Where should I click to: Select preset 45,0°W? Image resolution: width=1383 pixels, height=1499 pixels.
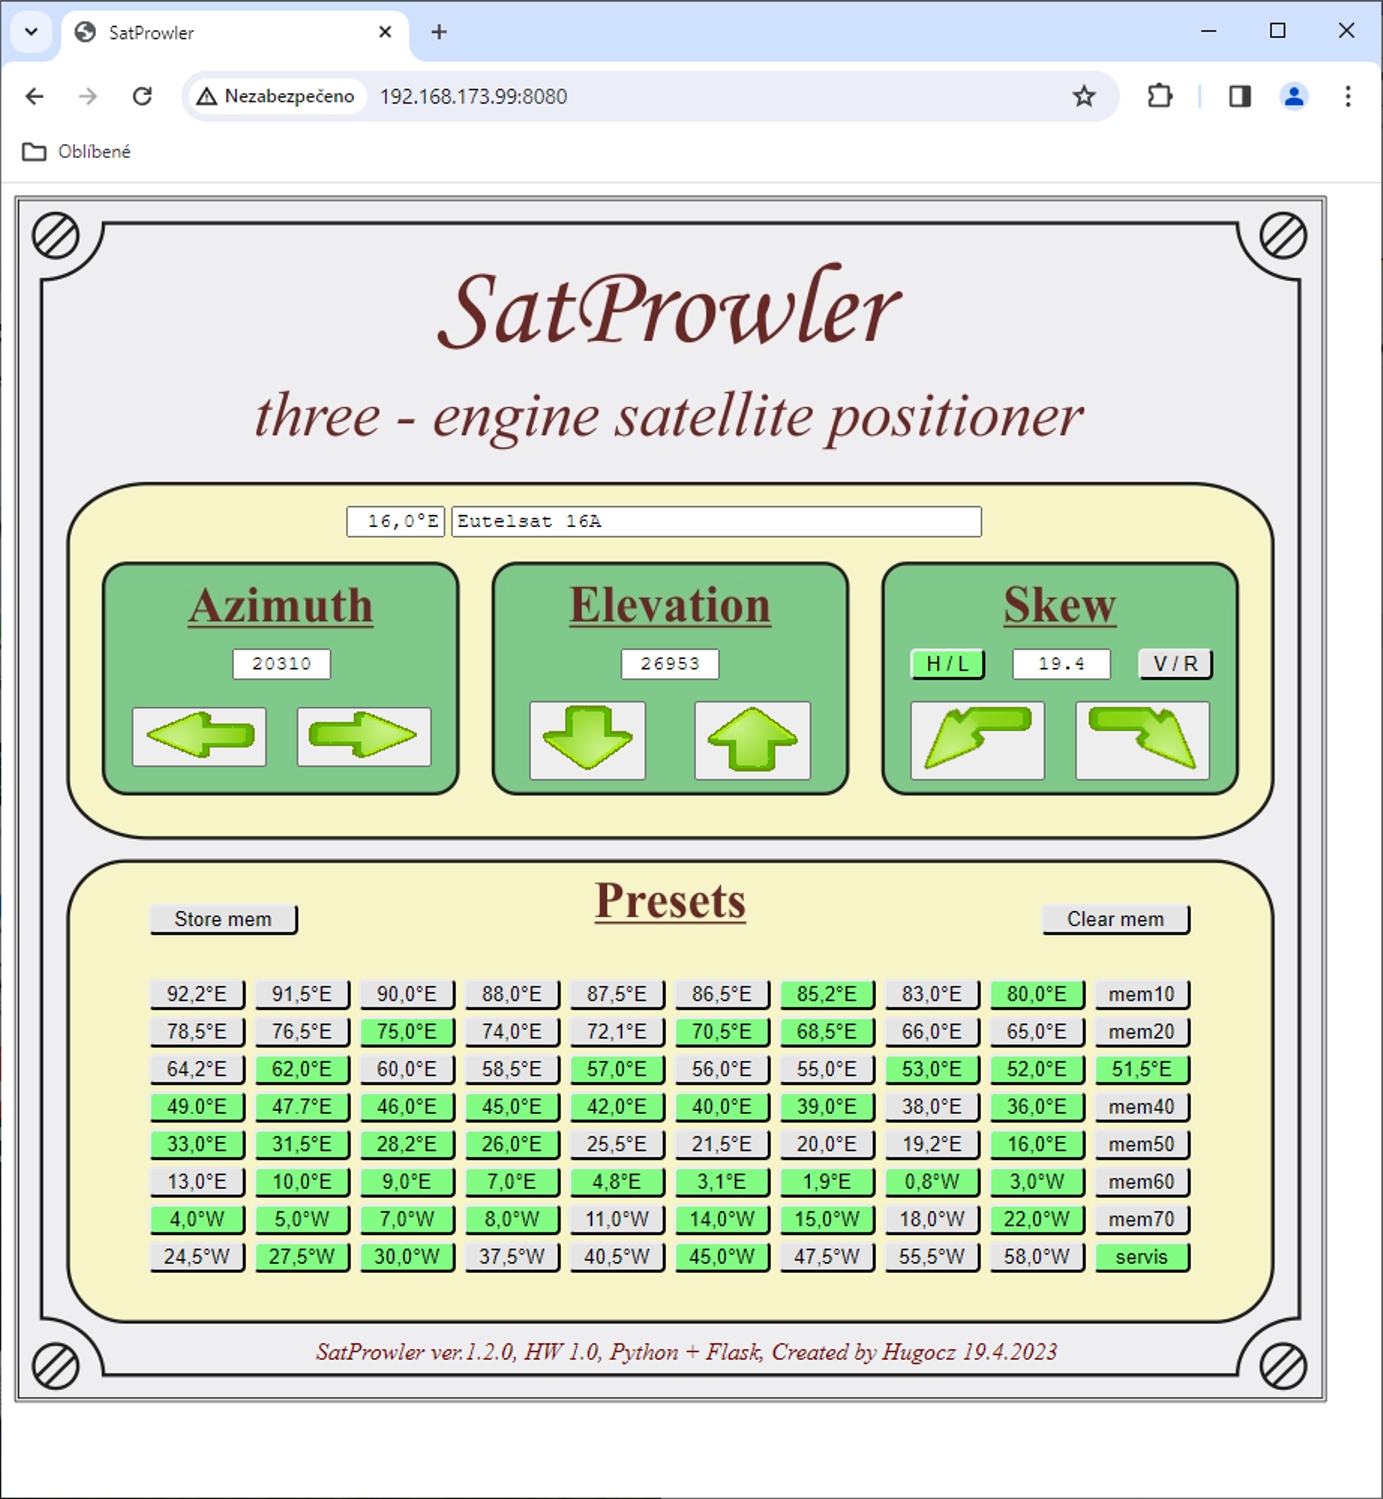point(722,1257)
